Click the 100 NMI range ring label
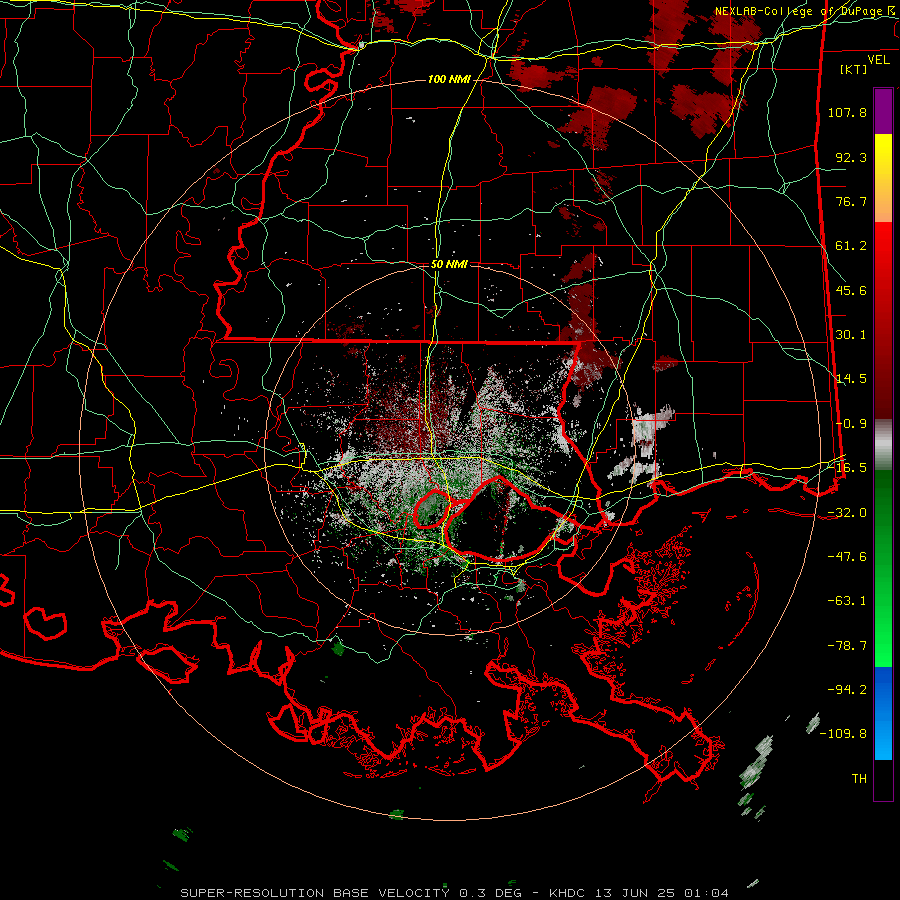This screenshot has height=900, width=900. pos(449,79)
